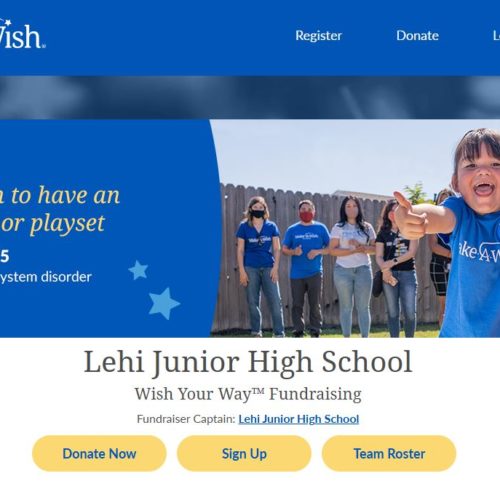Open the Donate navigation link
The height and width of the screenshot is (500, 500).
click(417, 36)
